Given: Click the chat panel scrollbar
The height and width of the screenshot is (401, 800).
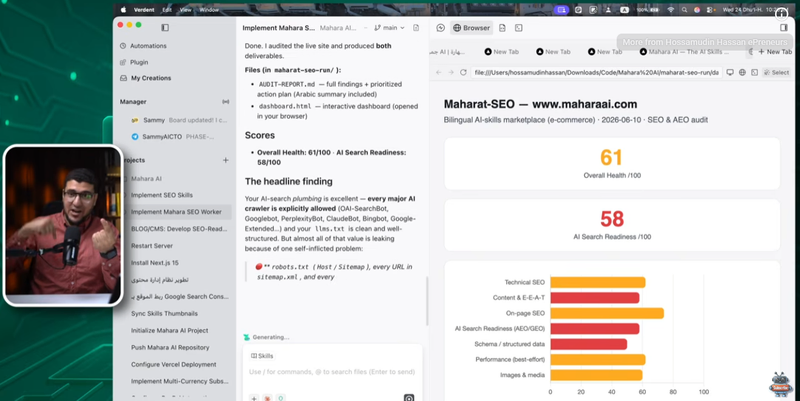Looking at the screenshot, I should (427, 301).
